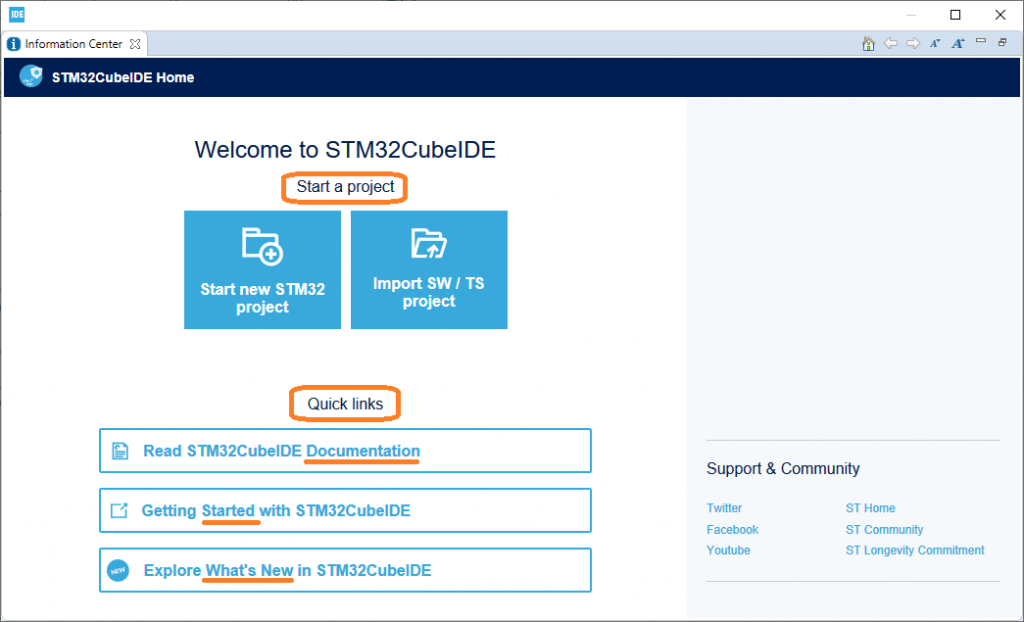
Task: Click the Import SW / TS project icon
Action: (x=428, y=245)
